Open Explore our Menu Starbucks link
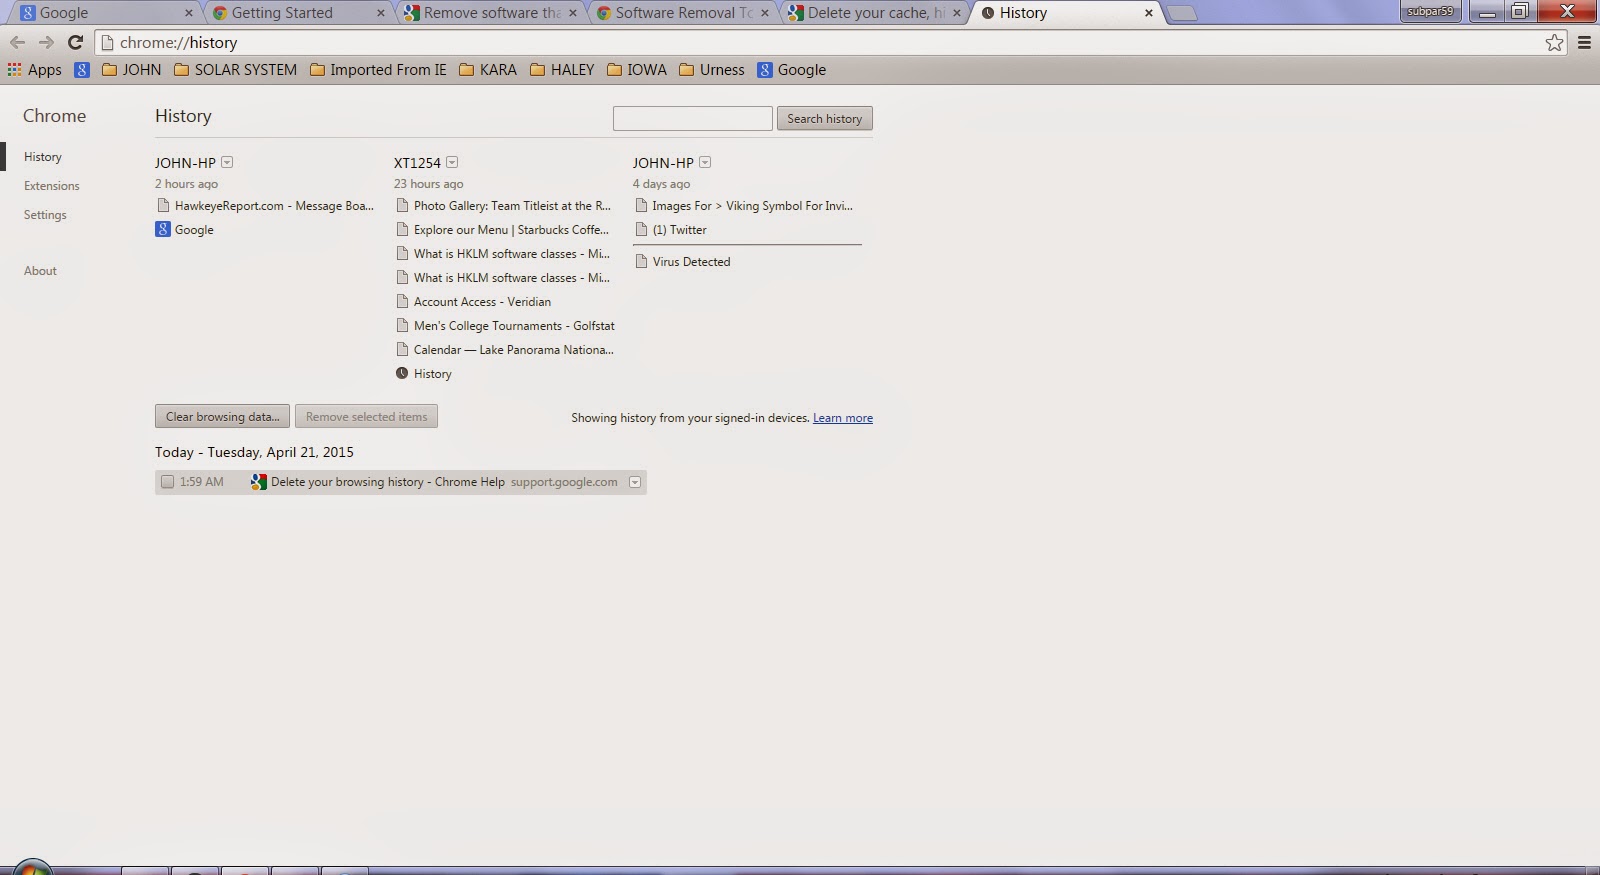Viewport: 1600px width, 875px height. [x=511, y=230]
